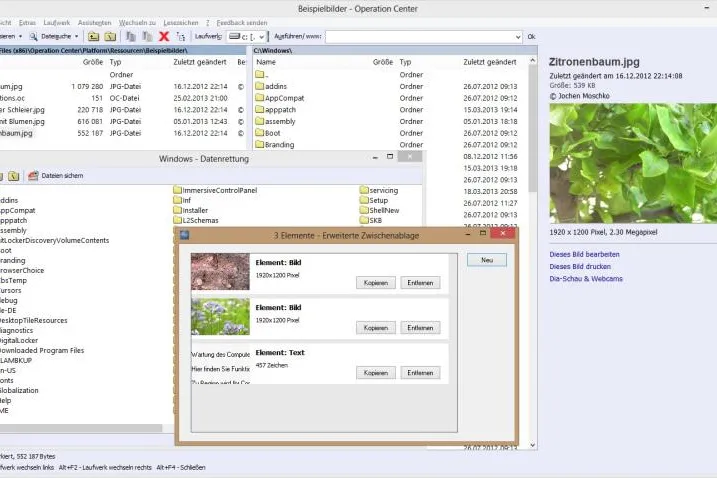This screenshot has width=717, height=478.
Task: Click the Neu button in clipboard window
Action: click(487, 260)
